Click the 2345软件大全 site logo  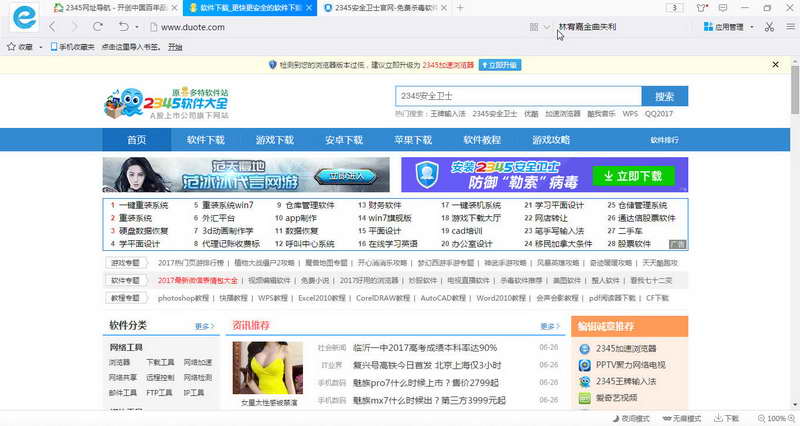pyautogui.click(x=166, y=103)
